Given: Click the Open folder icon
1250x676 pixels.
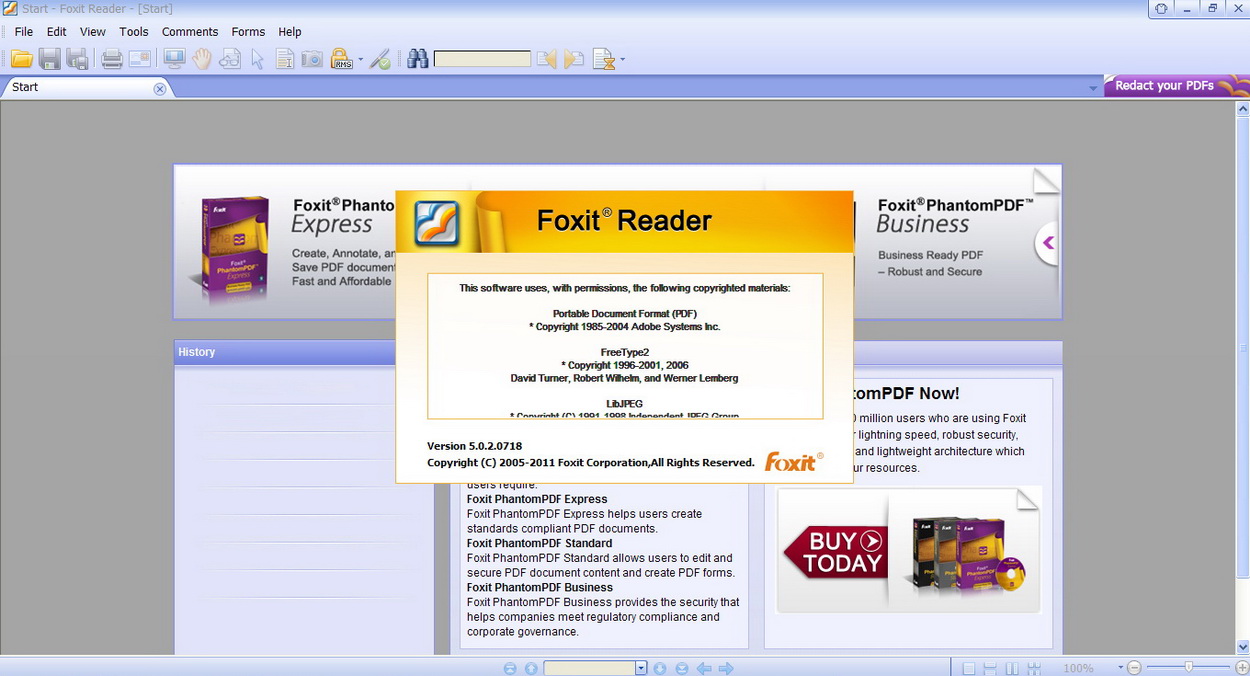Looking at the screenshot, I should [22, 59].
